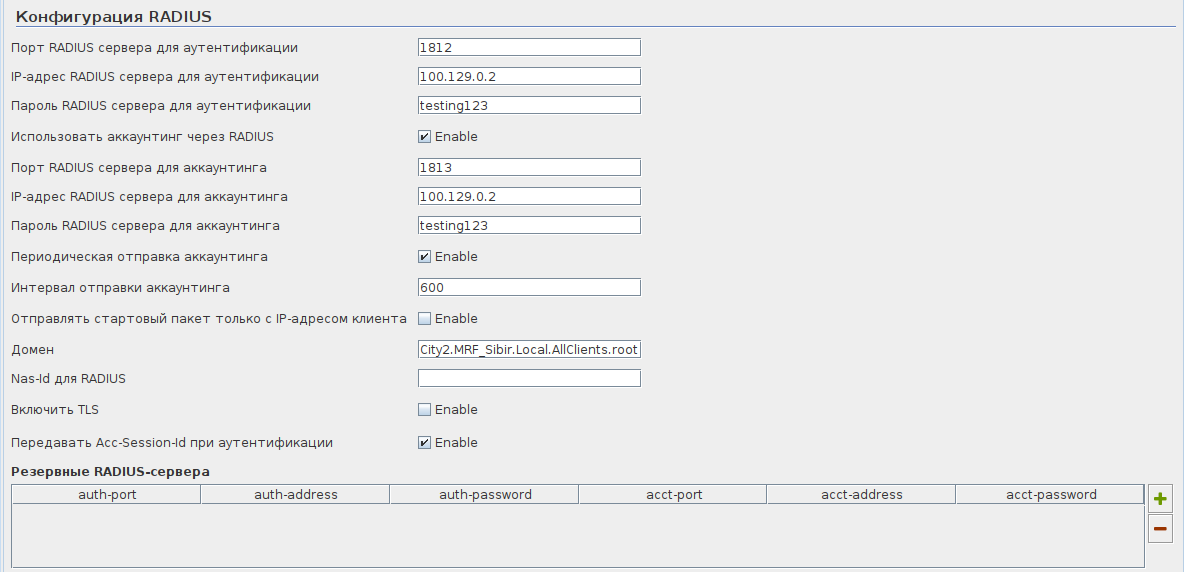Click the Domain input field
1184x572 pixels.
[529, 349]
